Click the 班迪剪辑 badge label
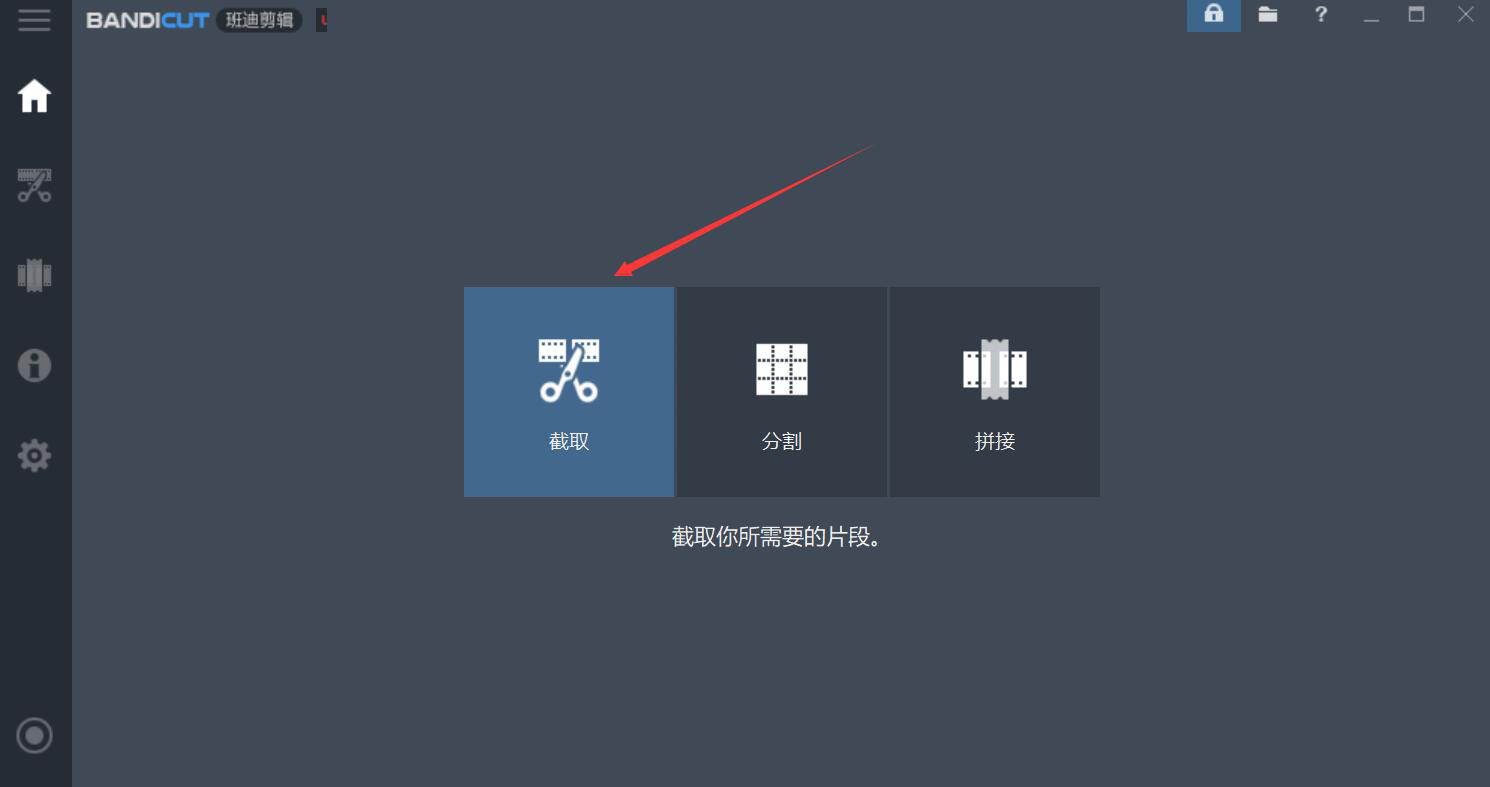 click(259, 20)
